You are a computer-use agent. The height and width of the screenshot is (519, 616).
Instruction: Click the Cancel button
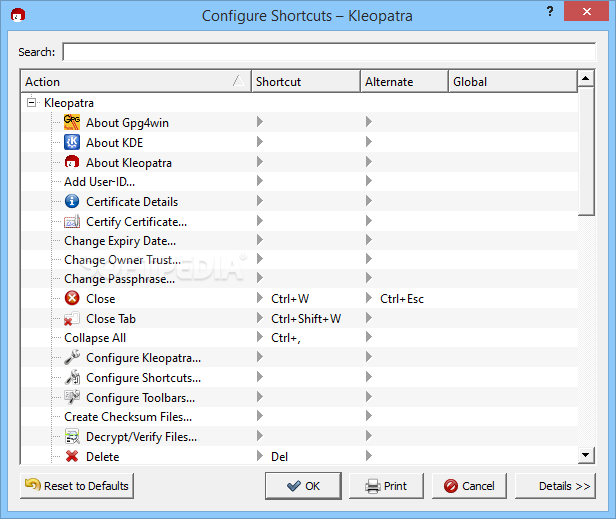pyautogui.click(x=469, y=486)
